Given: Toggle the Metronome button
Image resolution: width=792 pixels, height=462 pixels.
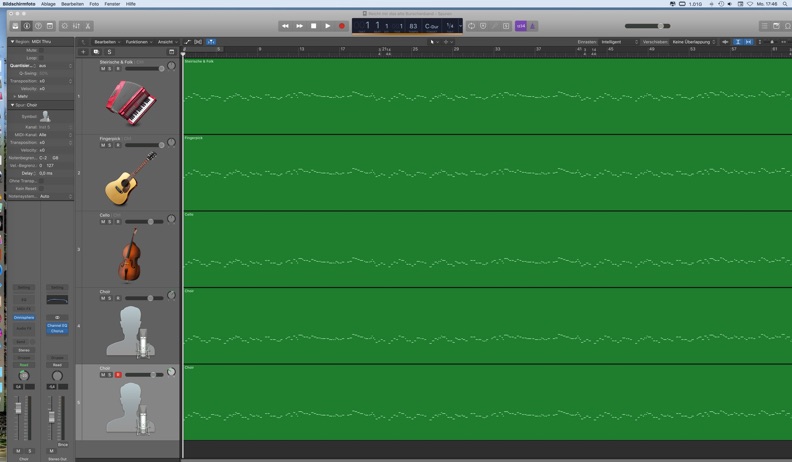Looking at the screenshot, I should point(532,26).
